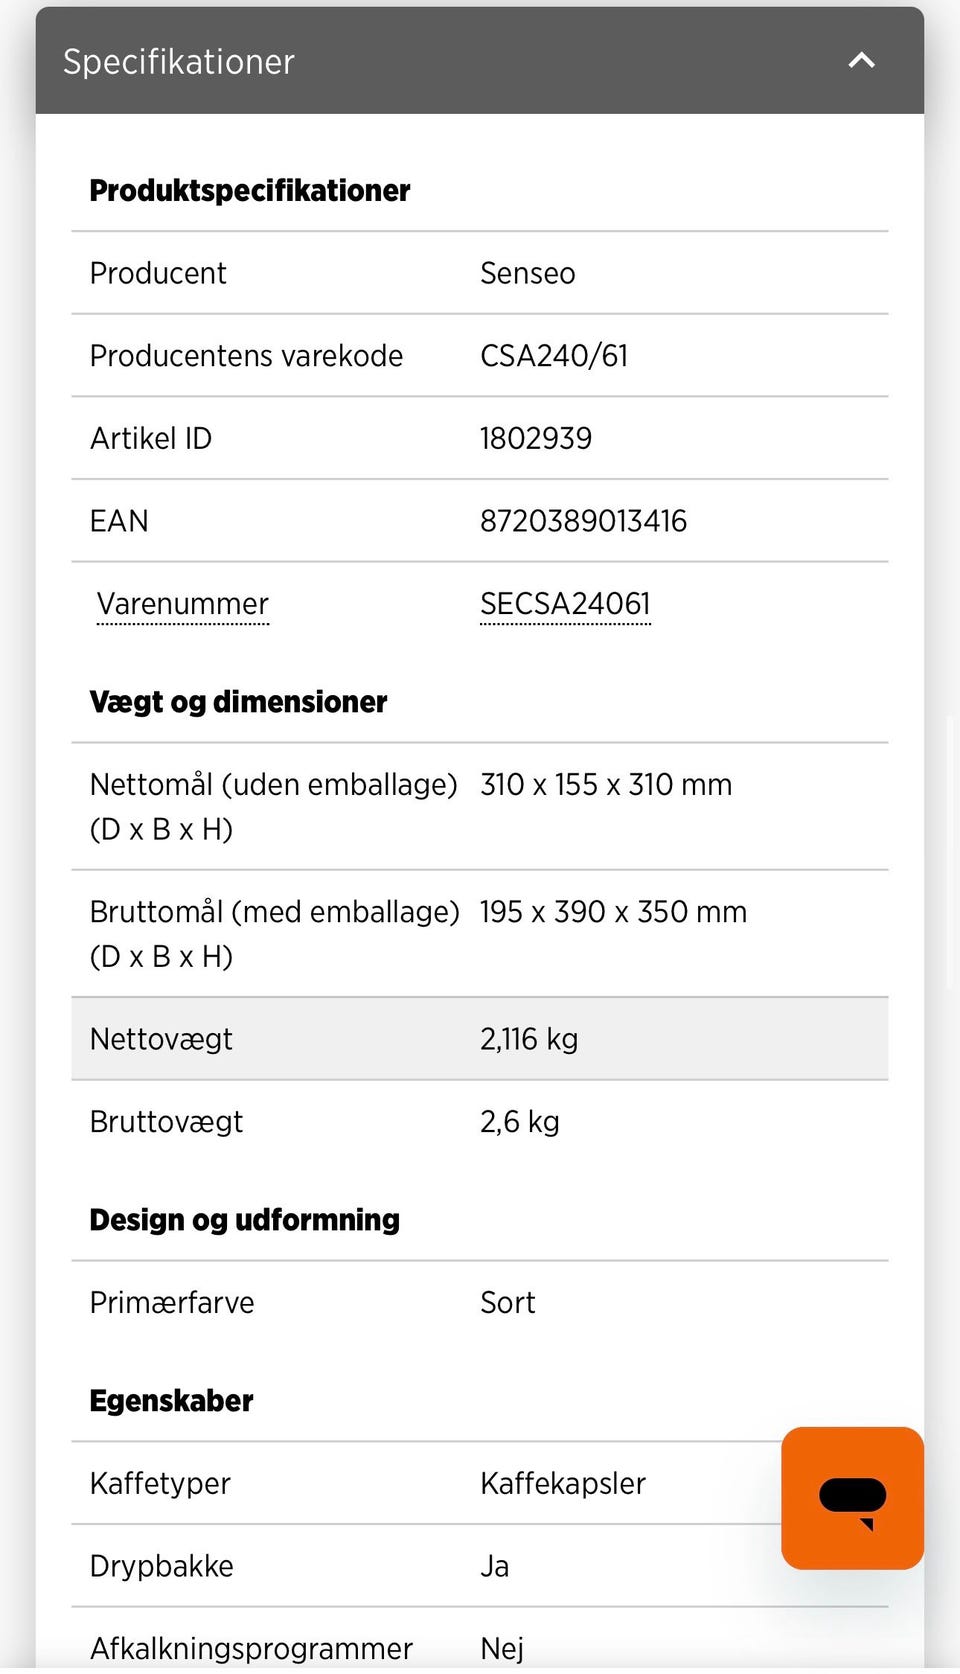Viewport: 960px width, 1674px height.
Task: Click the Produktspecifikationer section heading
Action: (250, 191)
